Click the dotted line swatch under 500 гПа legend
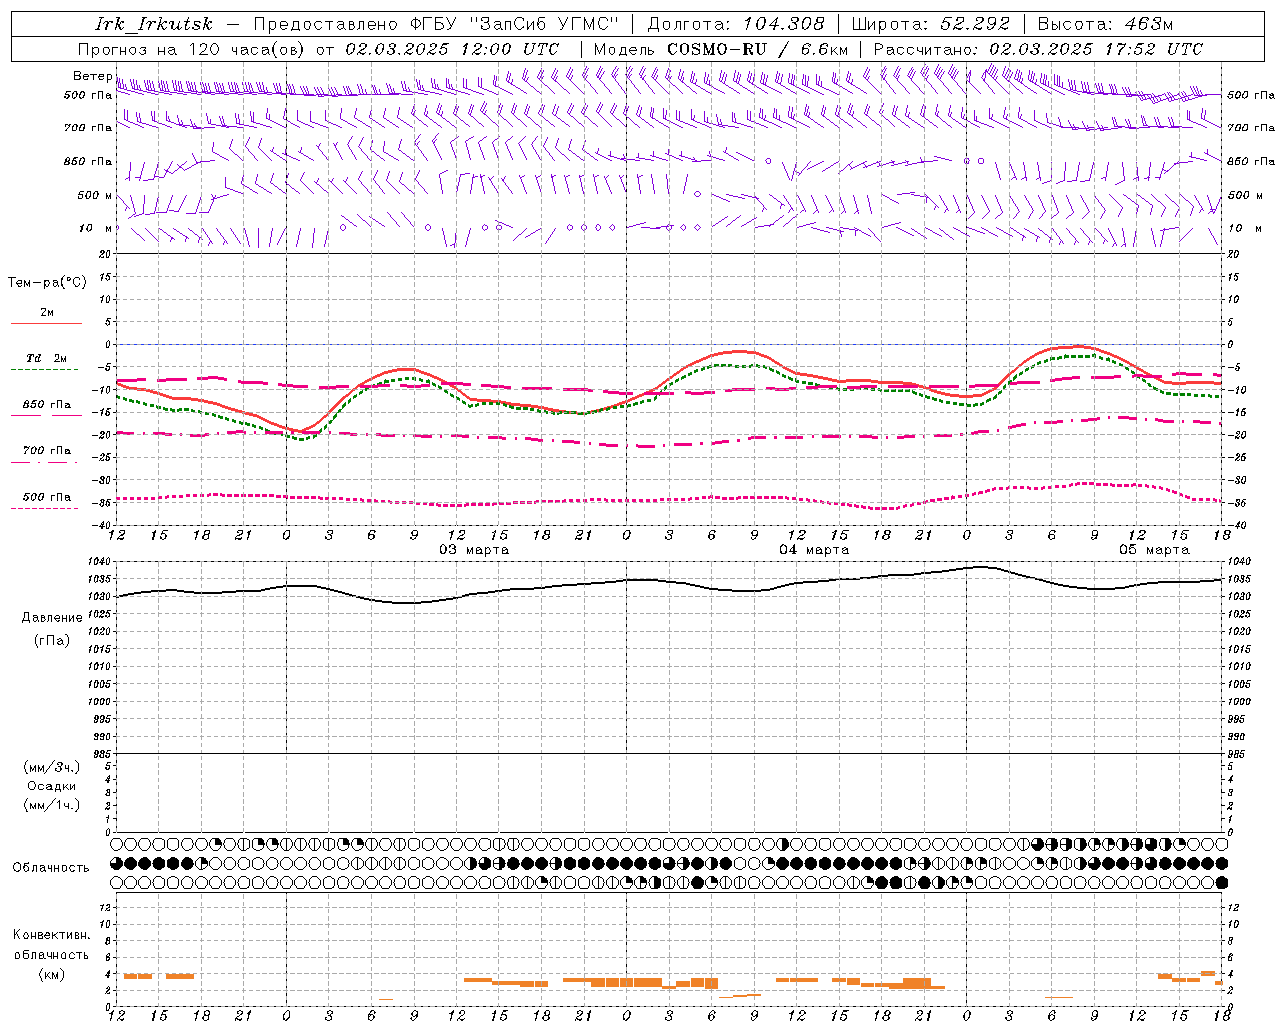This screenshot has height=1024, width=1280. (x=45, y=508)
